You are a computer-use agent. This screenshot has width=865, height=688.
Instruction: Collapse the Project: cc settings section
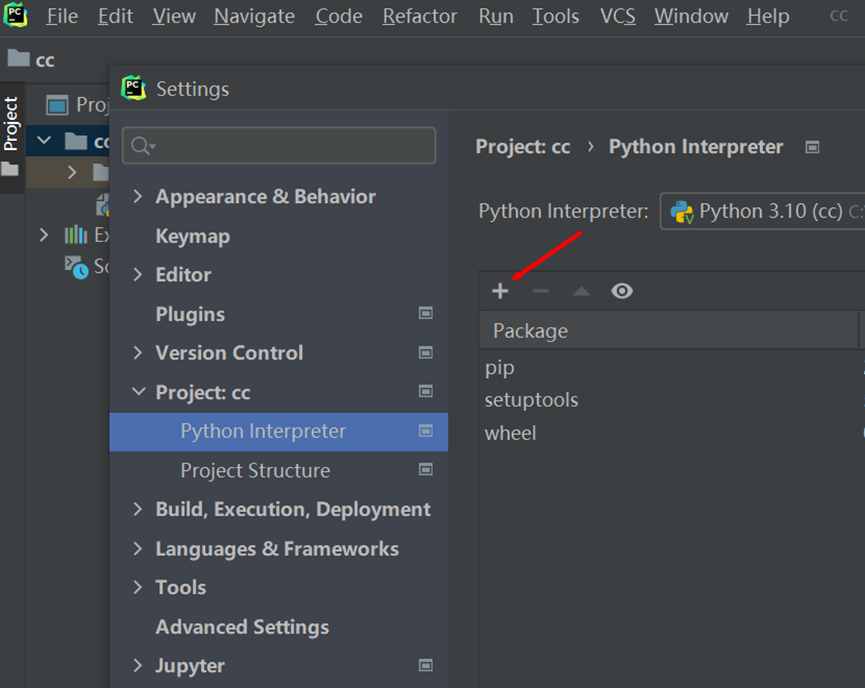coord(138,392)
